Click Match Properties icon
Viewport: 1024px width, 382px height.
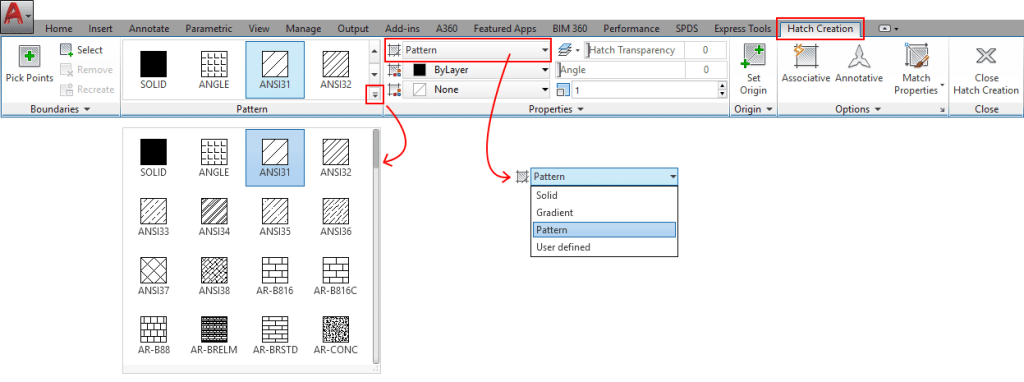(917, 56)
